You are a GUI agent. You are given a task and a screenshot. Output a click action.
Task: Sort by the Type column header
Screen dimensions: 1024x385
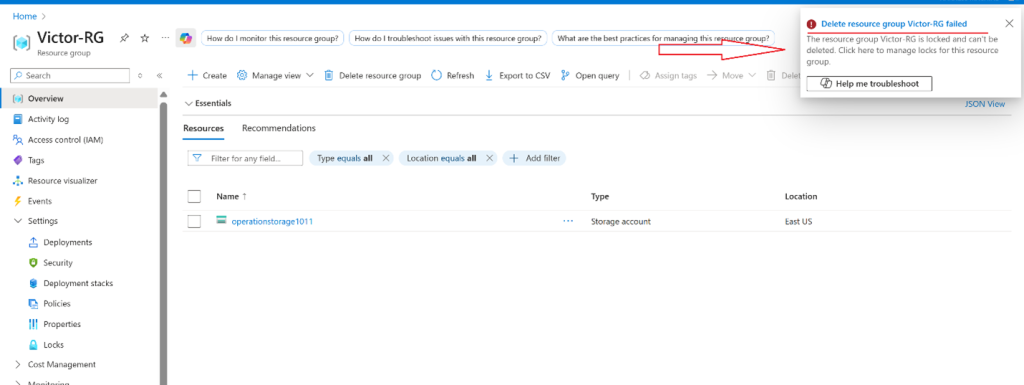pos(600,196)
